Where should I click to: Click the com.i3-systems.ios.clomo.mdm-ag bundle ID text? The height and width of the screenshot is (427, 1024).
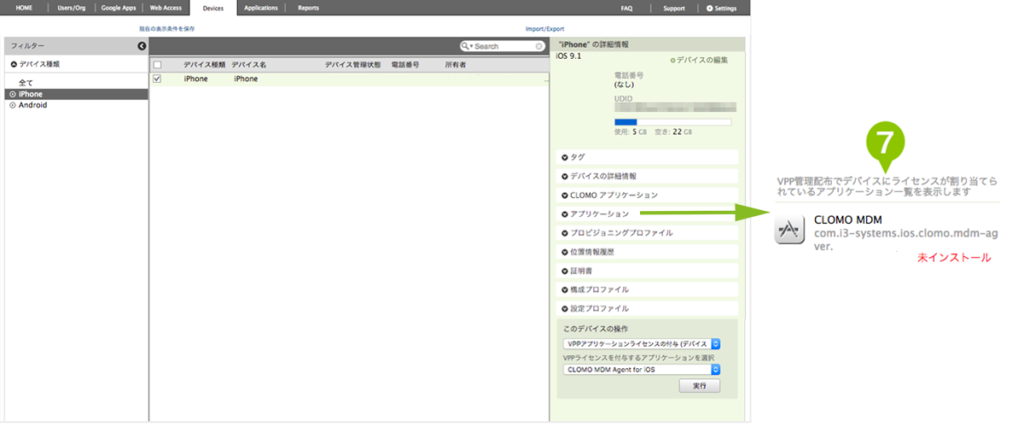click(907, 234)
